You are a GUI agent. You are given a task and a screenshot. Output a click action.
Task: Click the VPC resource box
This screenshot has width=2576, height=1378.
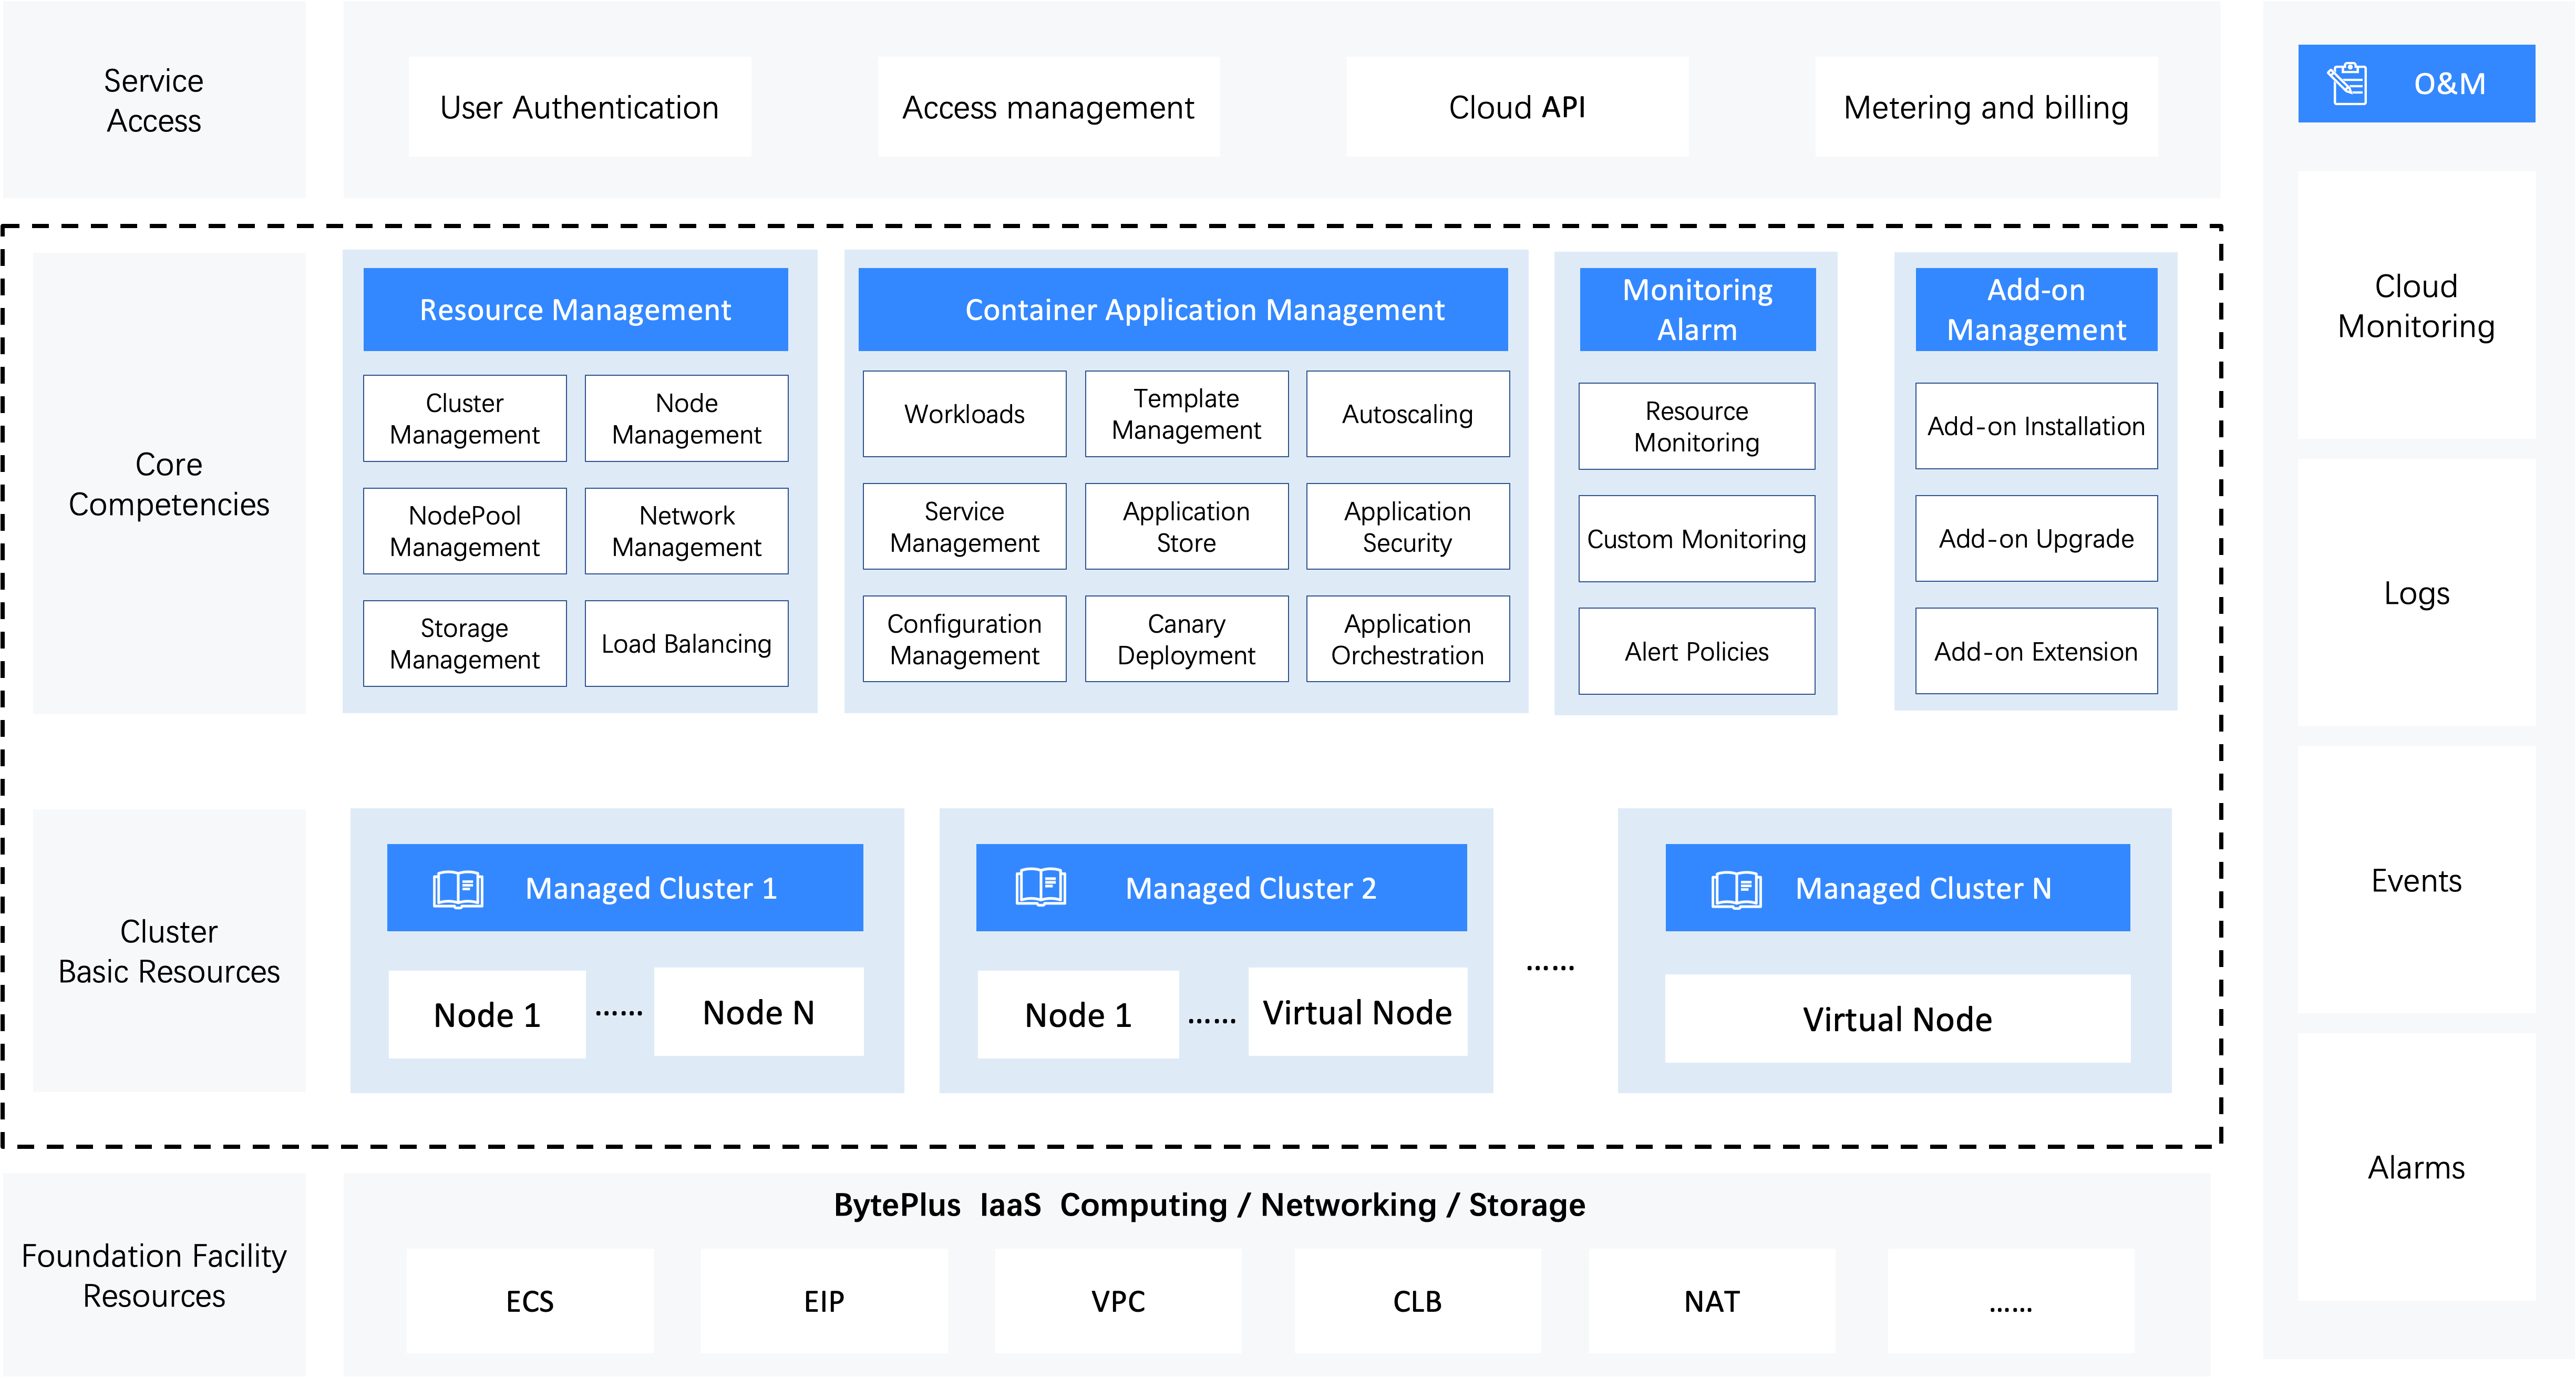1118,1300
